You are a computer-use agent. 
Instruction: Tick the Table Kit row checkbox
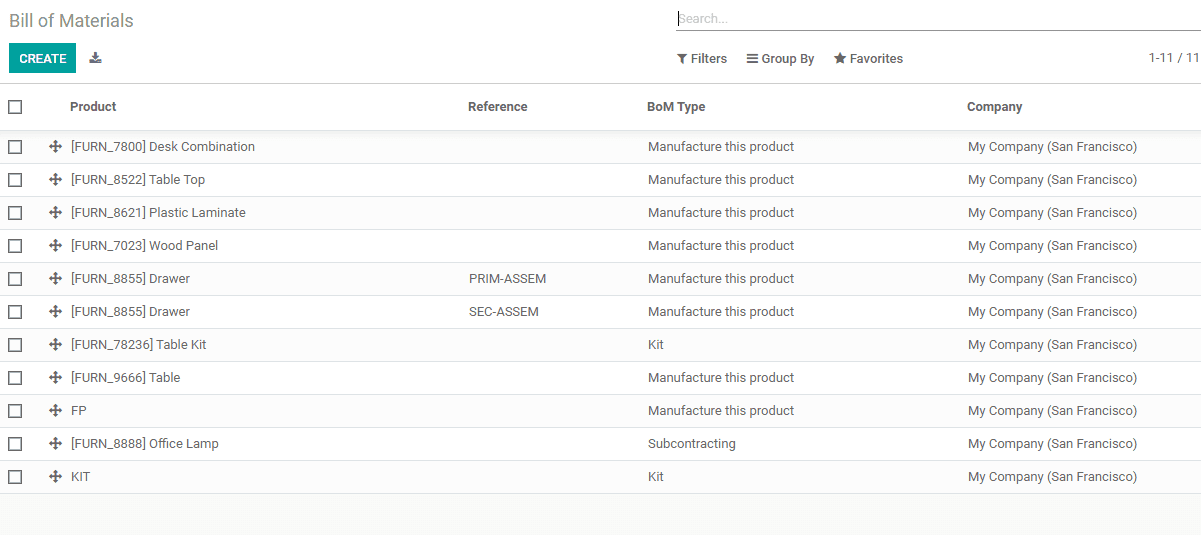15,345
